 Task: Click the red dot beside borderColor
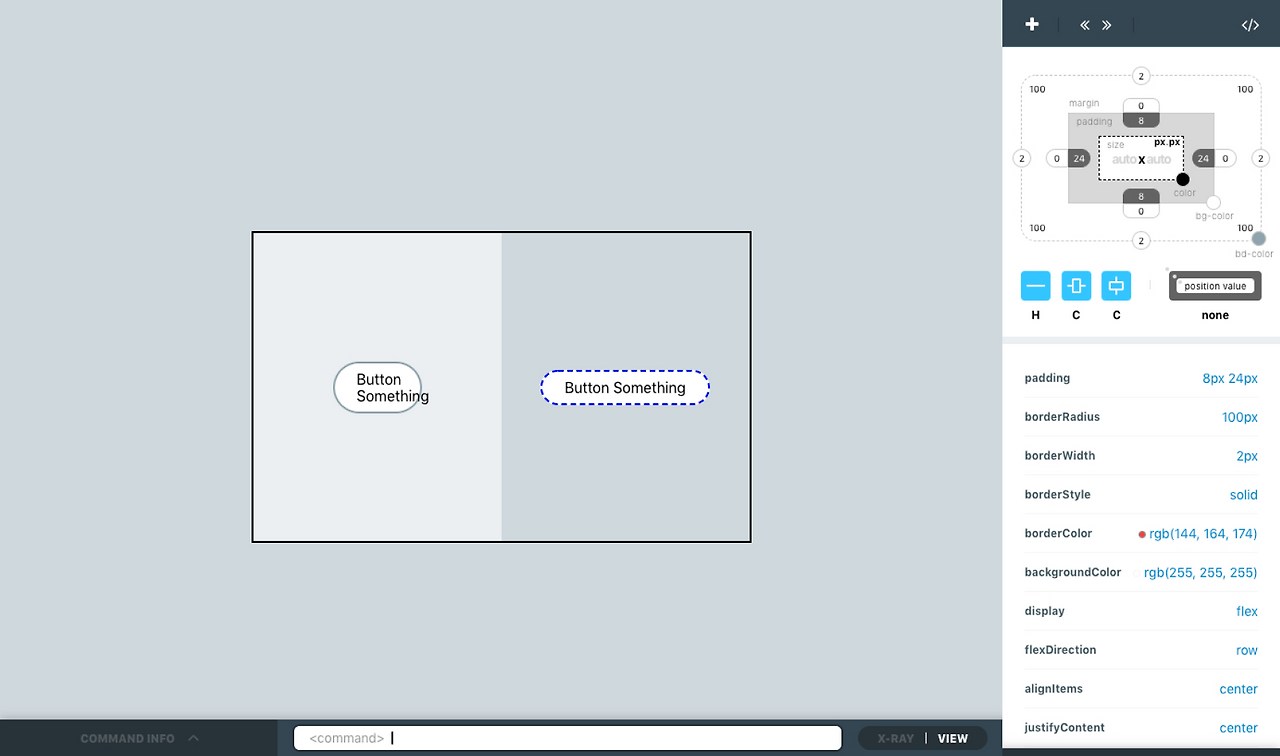coord(1141,533)
